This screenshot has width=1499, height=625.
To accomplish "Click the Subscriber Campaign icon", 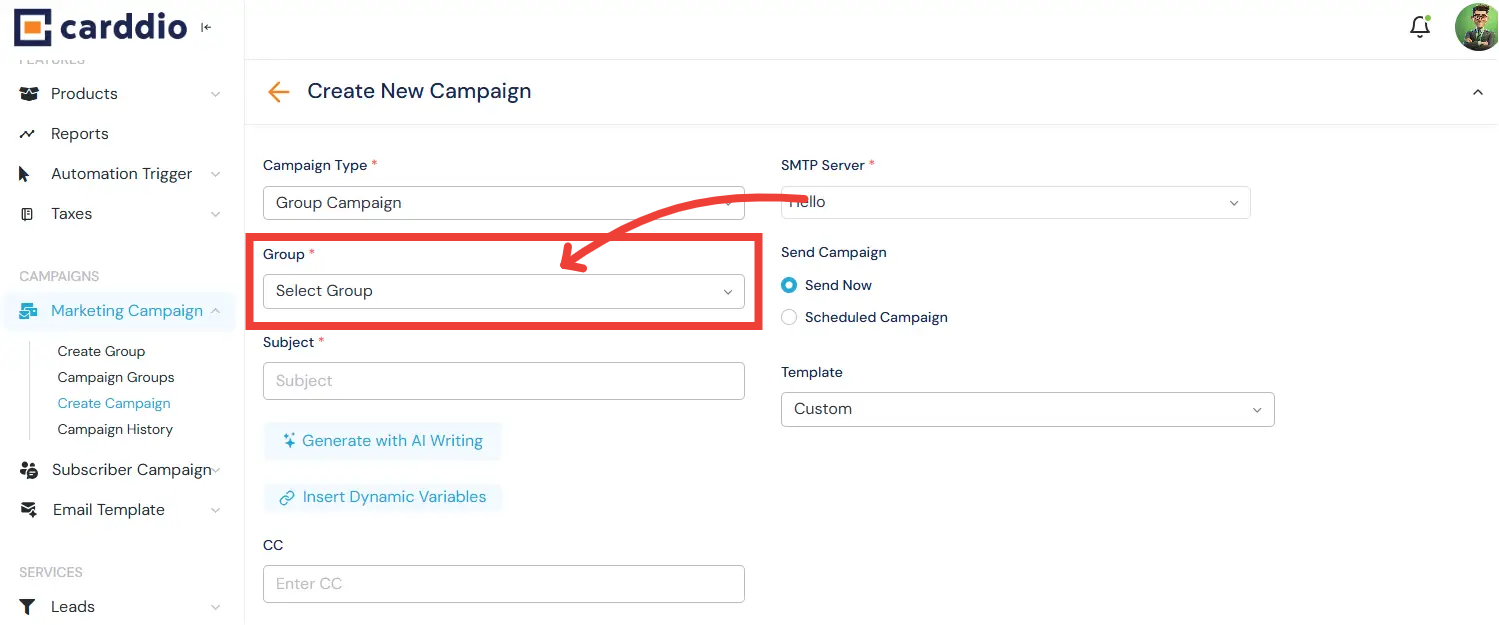I will tap(28, 469).
